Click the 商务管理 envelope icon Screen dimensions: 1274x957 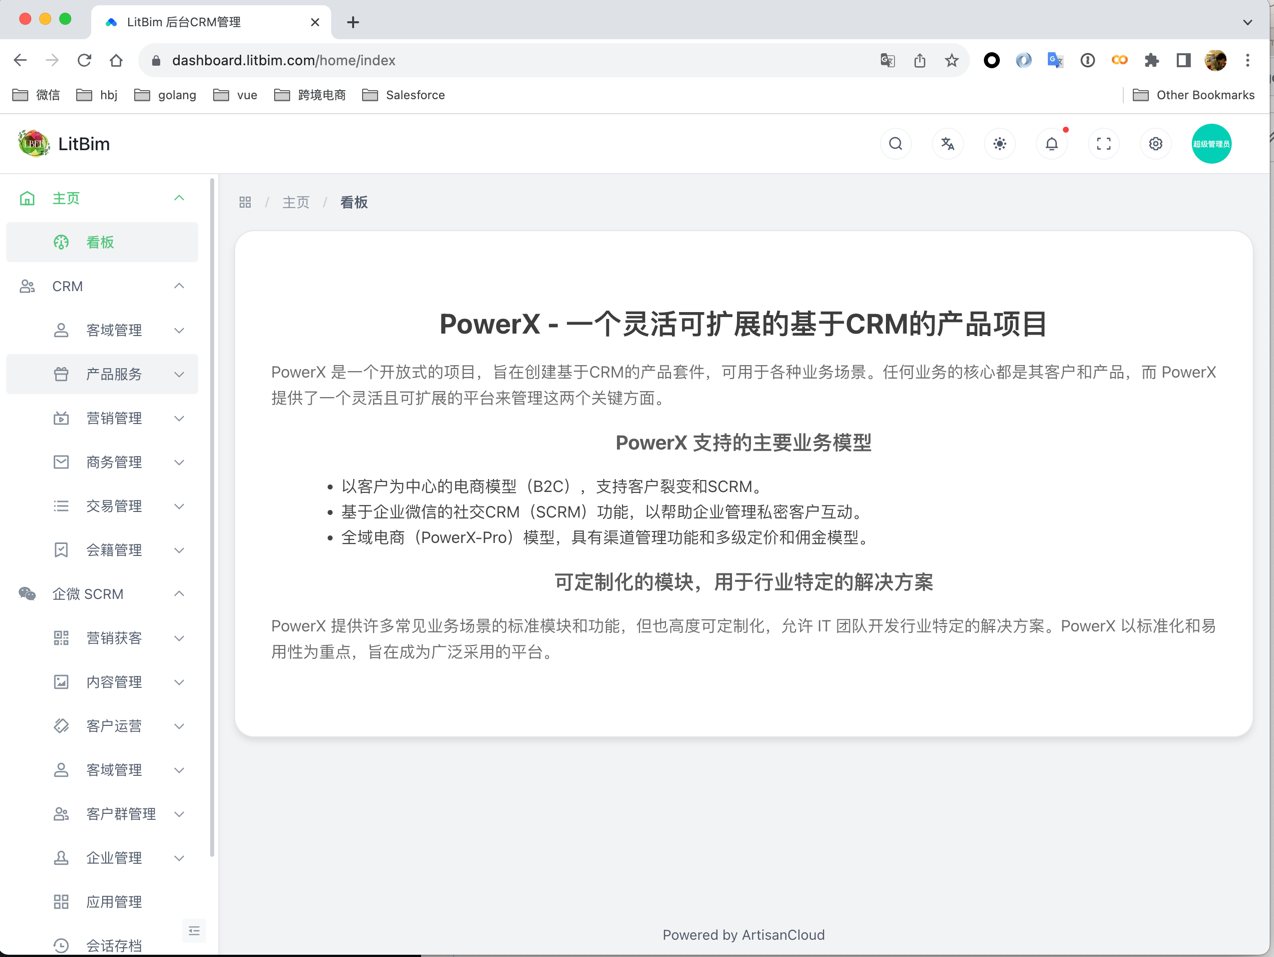61,462
